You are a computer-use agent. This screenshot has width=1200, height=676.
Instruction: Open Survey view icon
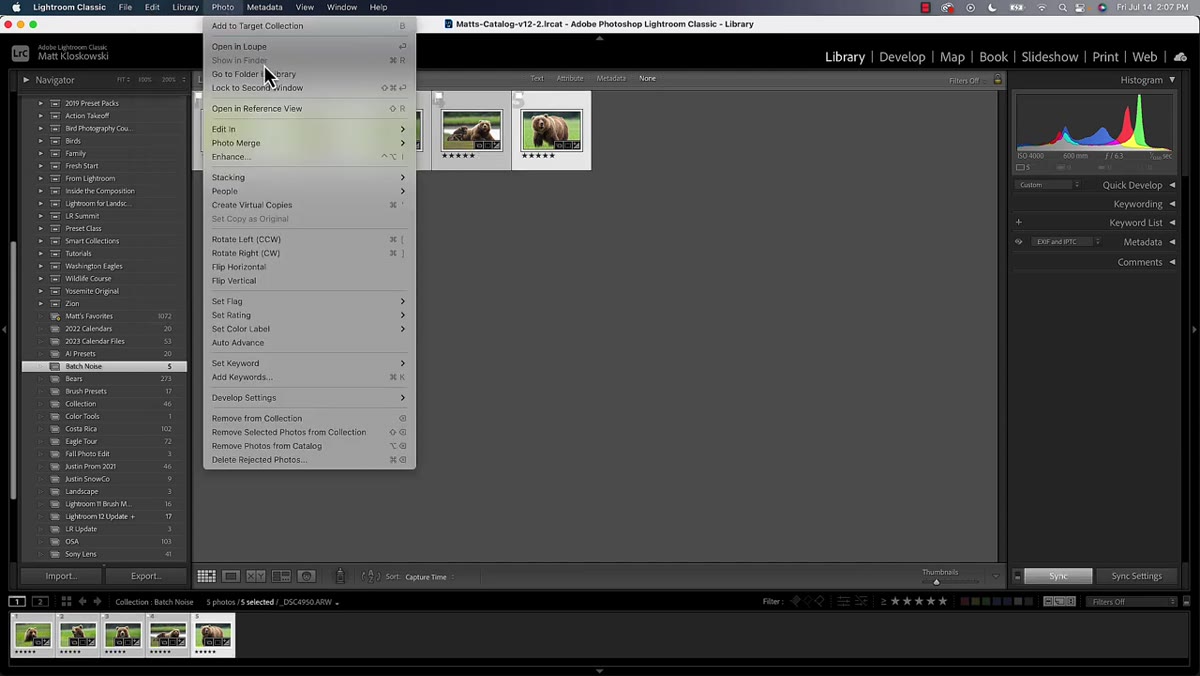click(281, 576)
